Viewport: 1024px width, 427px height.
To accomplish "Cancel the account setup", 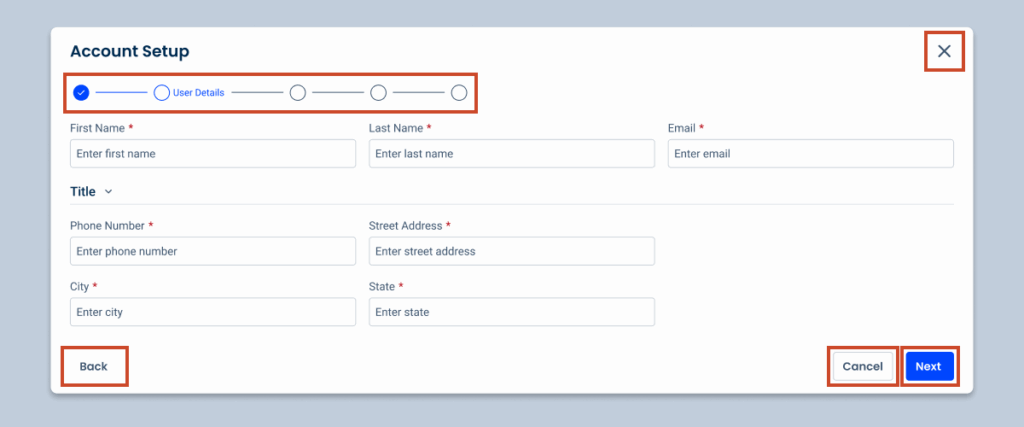I will (x=862, y=366).
